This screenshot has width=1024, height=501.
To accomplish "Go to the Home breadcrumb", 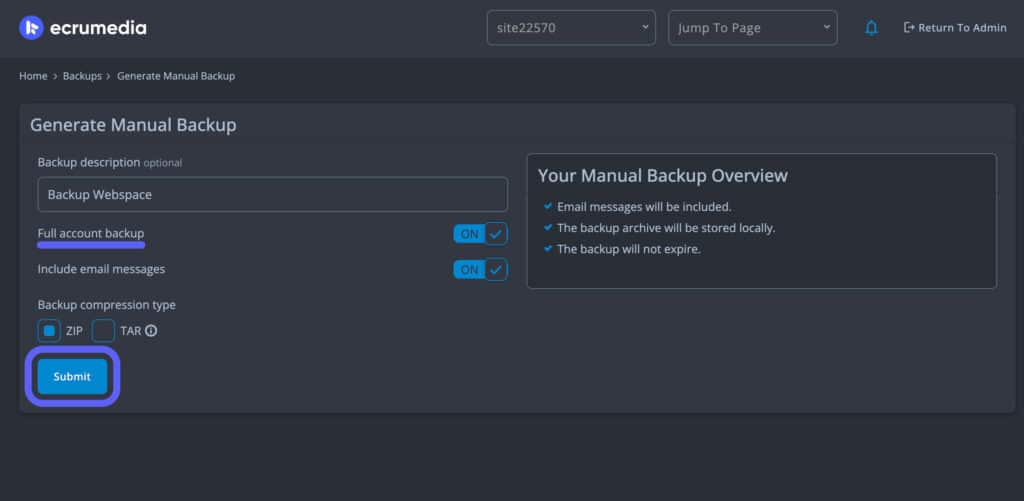I will click(x=33, y=76).
